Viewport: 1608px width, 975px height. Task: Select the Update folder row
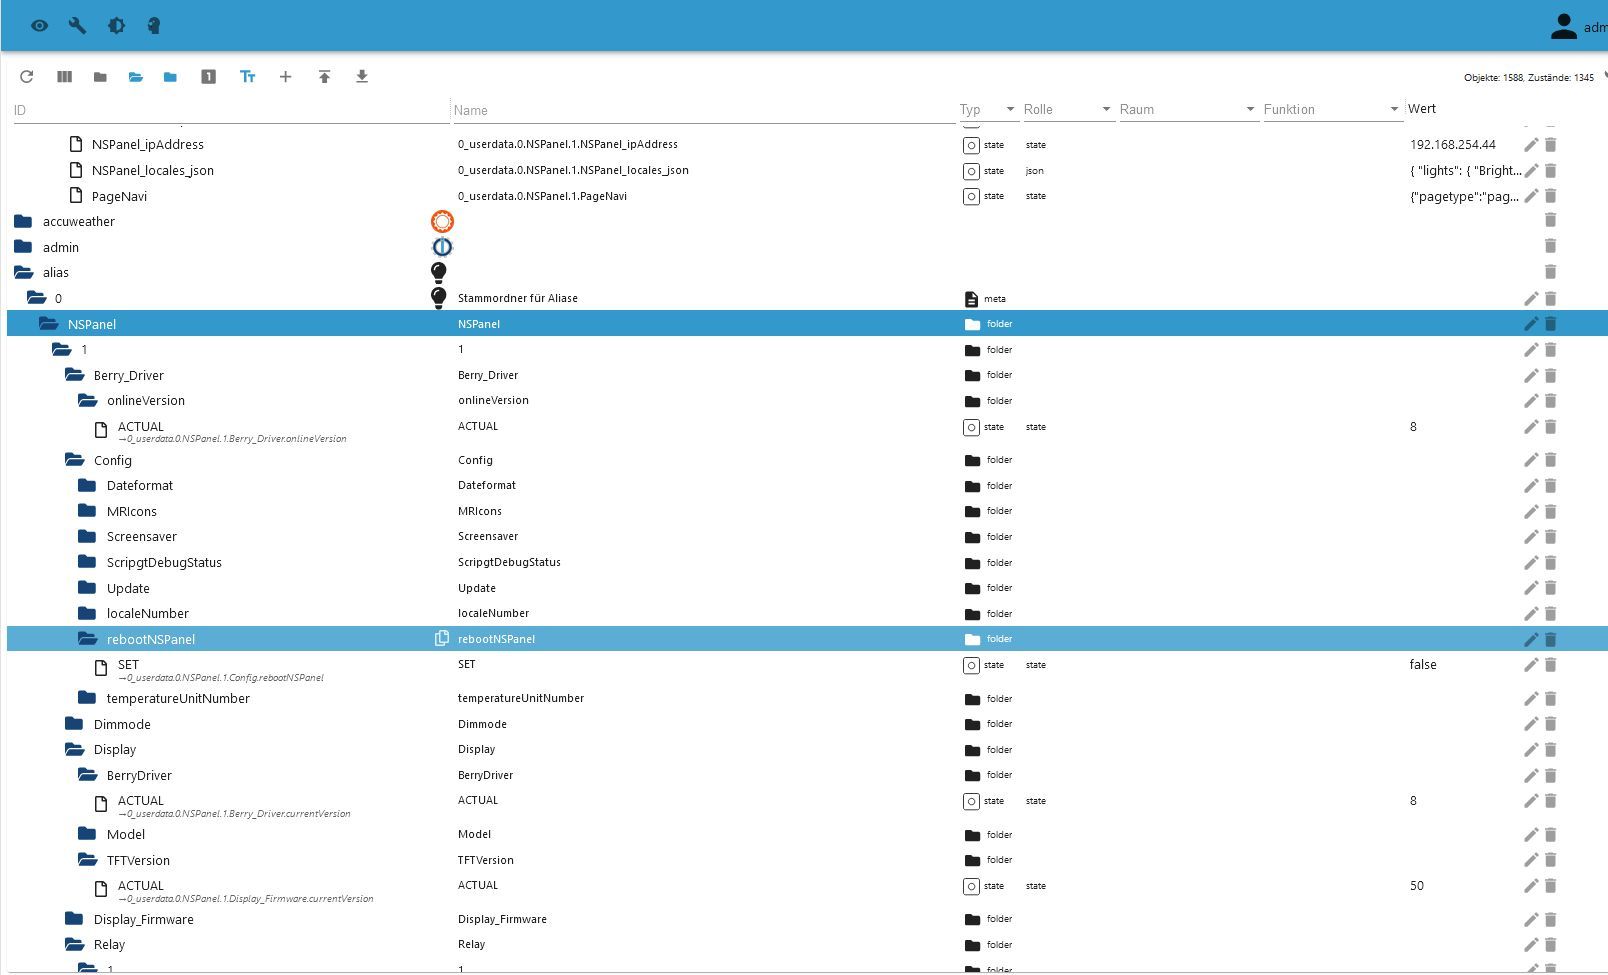(x=807, y=588)
